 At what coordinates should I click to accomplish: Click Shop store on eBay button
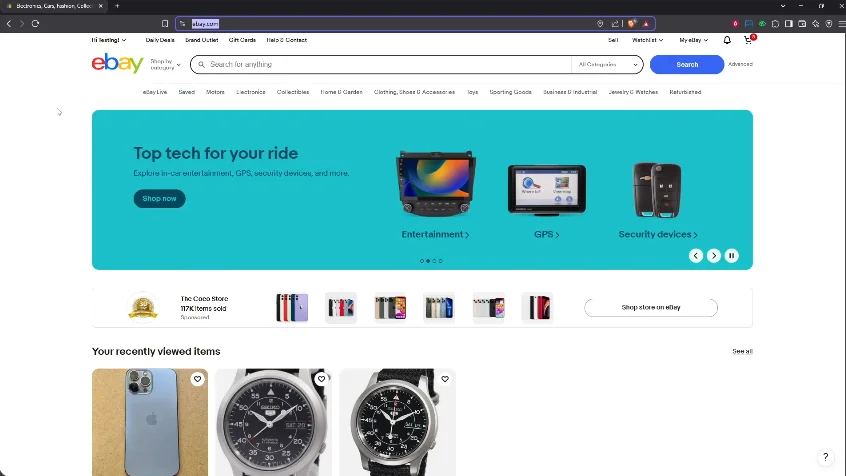tap(651, 308)
